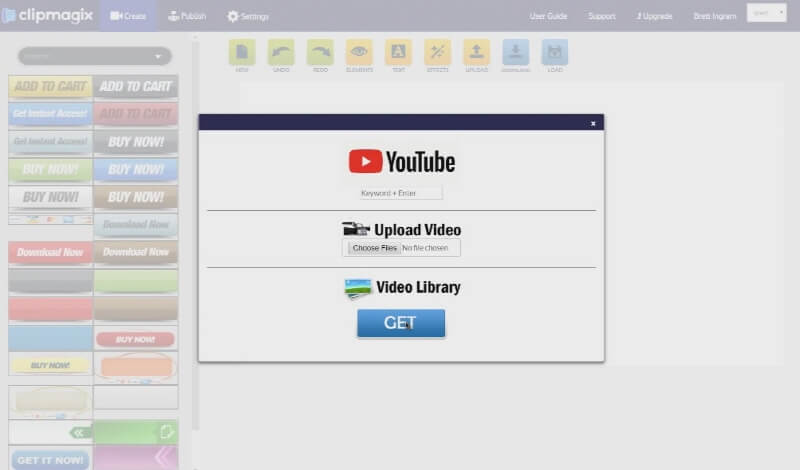Click the clipmagix logo
Image resolution: width=800 pixels, height=470 pixels.
(x=47, y=15)
